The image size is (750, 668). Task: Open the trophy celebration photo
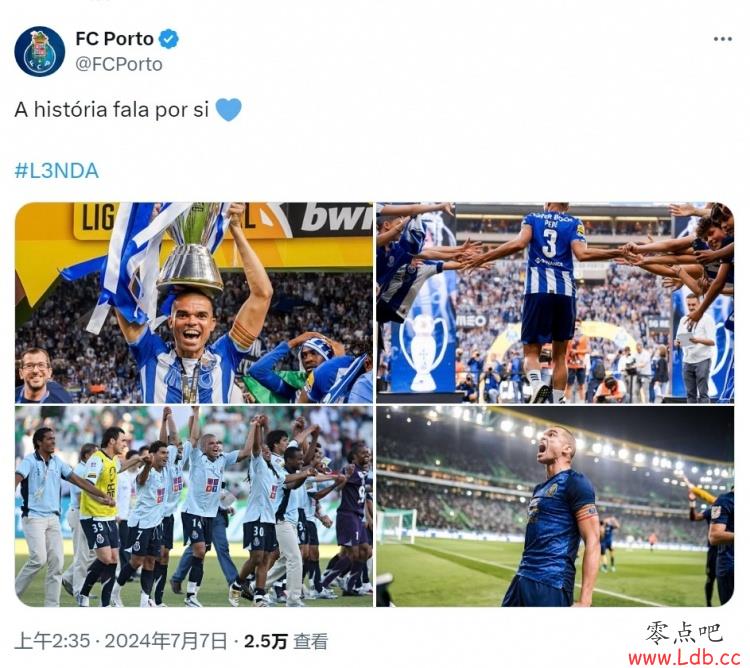[x=194, y=303]
